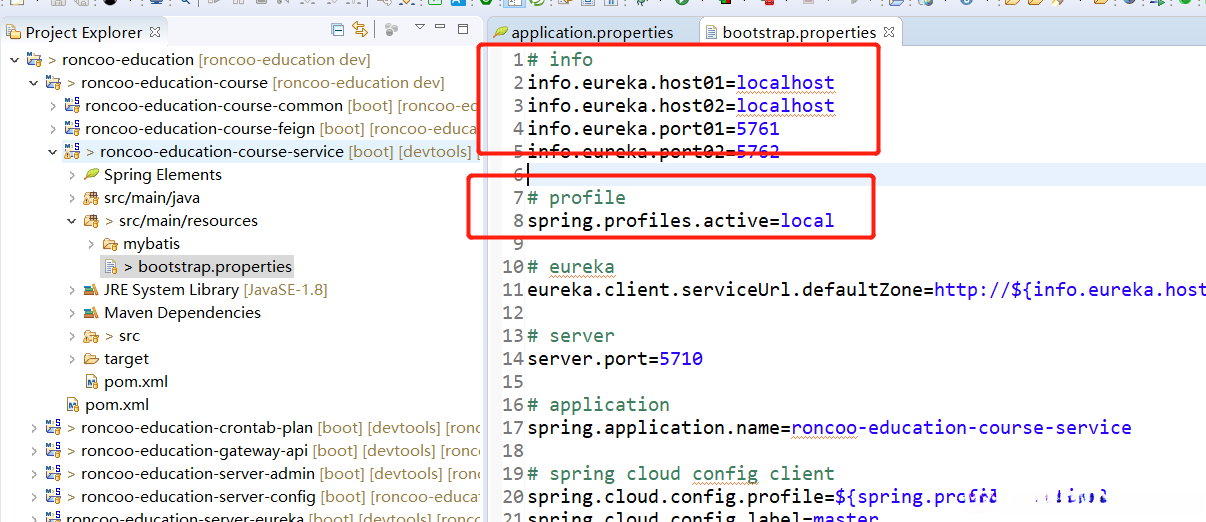Maximize the Project Explorer panel
Image resolution: width=1206 pixels, height=522 pixels.
pyautogui.click(x=463, y=28)
